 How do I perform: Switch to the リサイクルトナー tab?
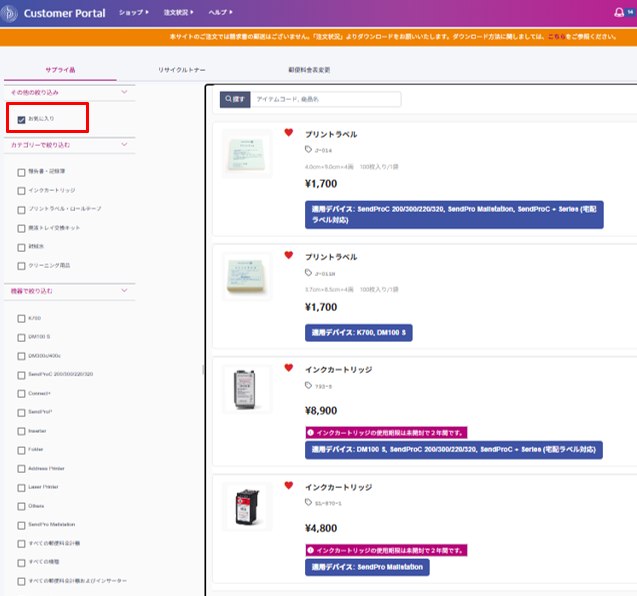click(x=181, y=70)
